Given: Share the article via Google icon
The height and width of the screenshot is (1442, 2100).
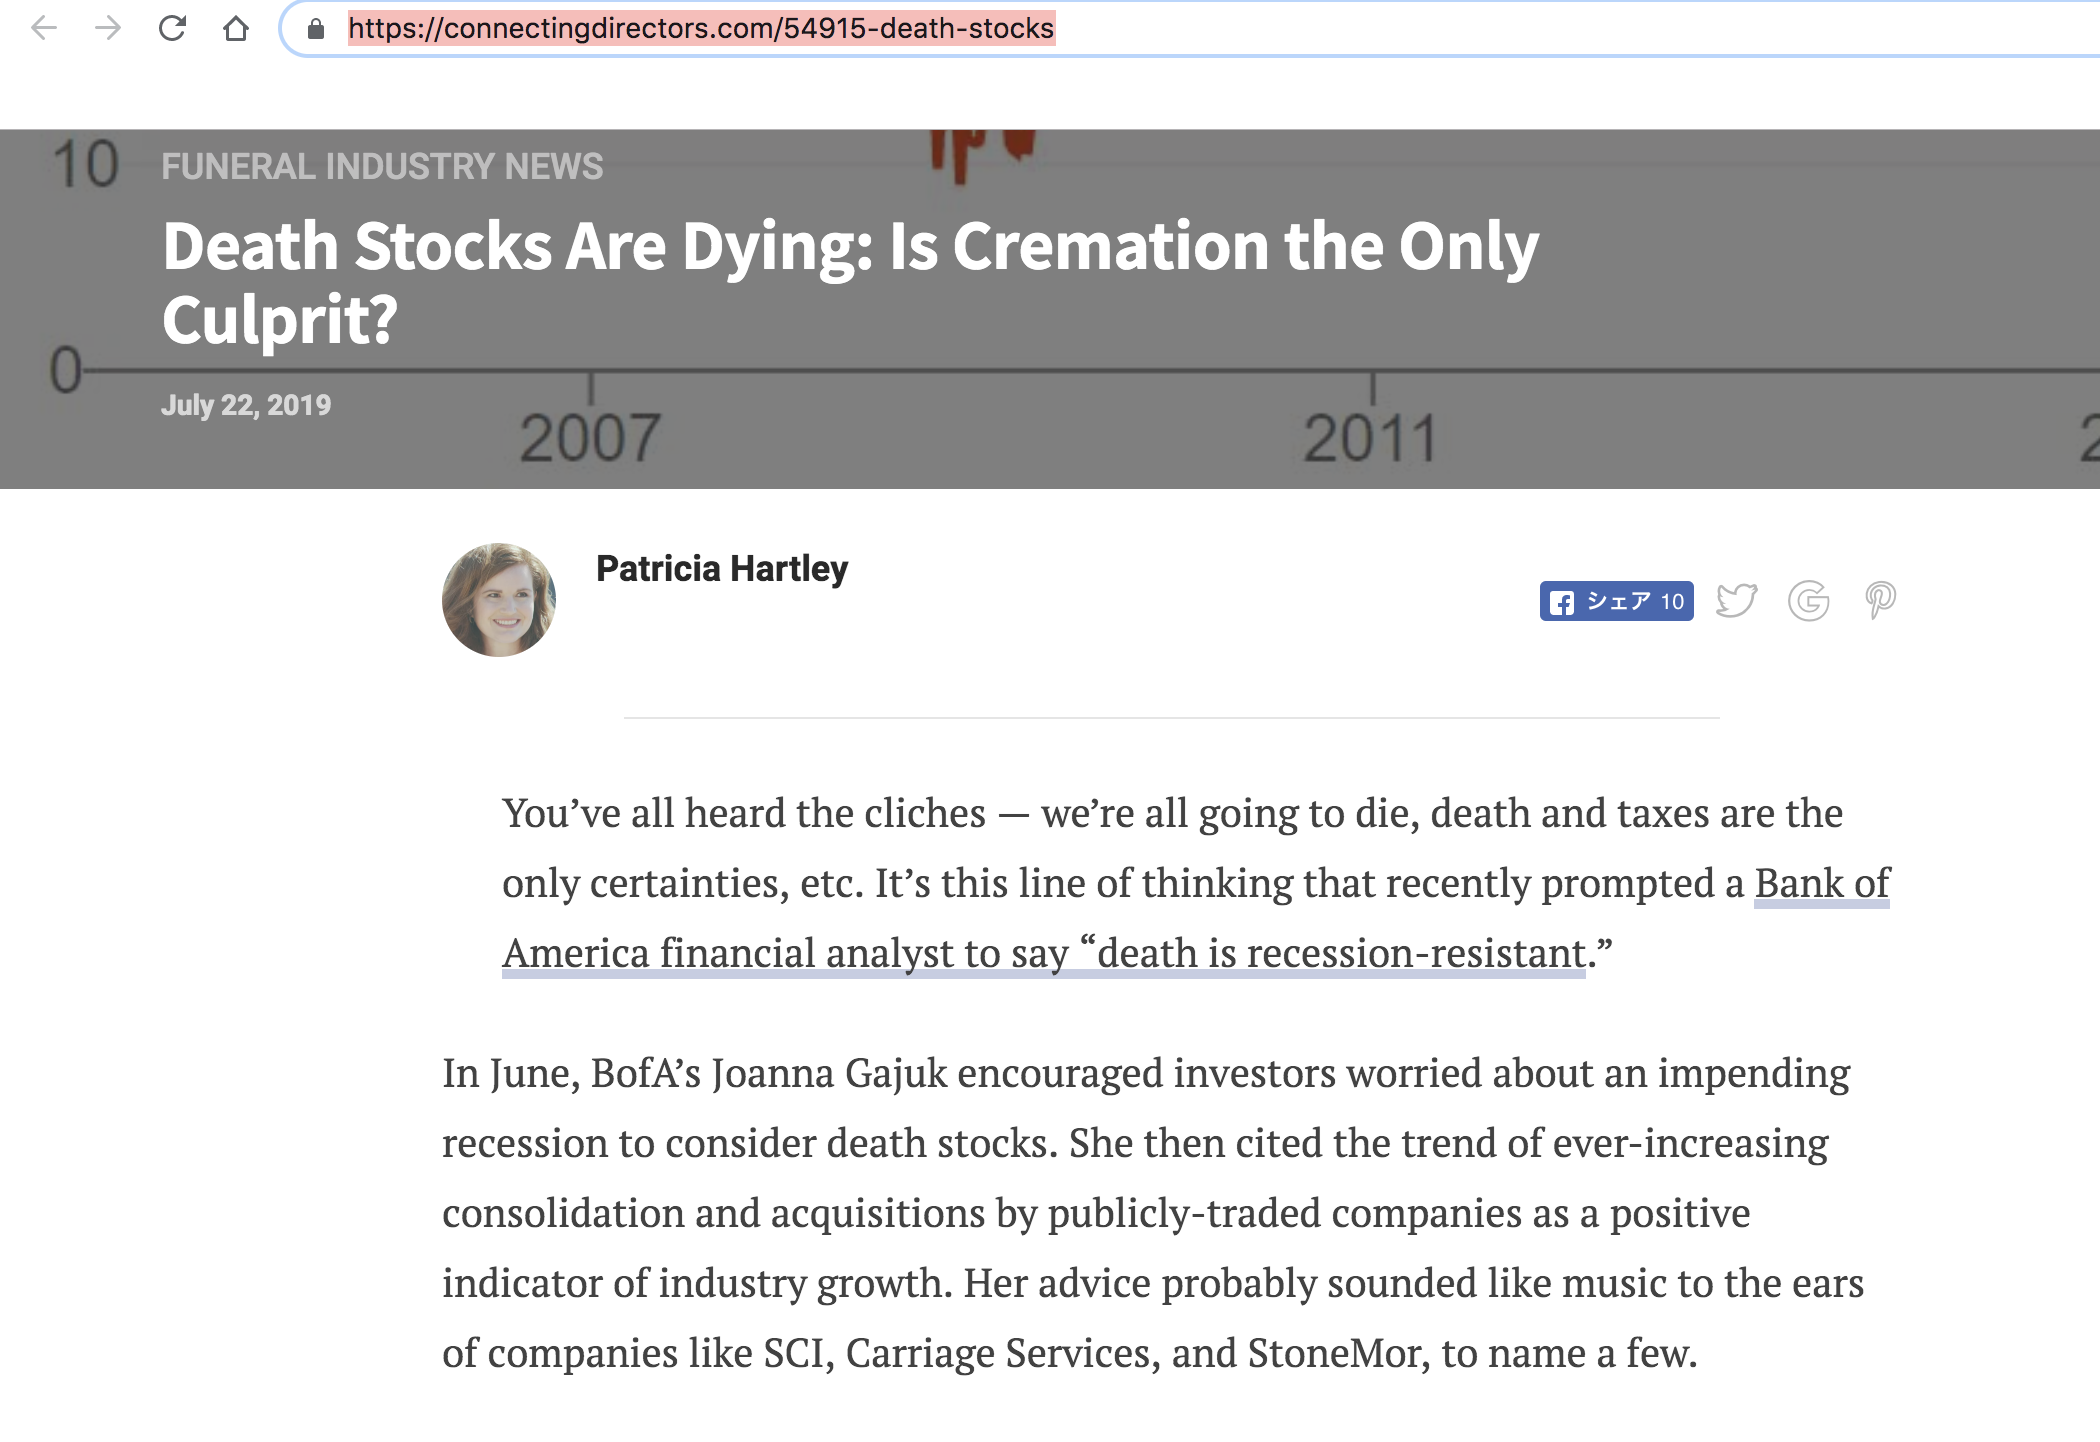Looking at the screenshot, I should pyautogui.click(x=1808, y=600).
